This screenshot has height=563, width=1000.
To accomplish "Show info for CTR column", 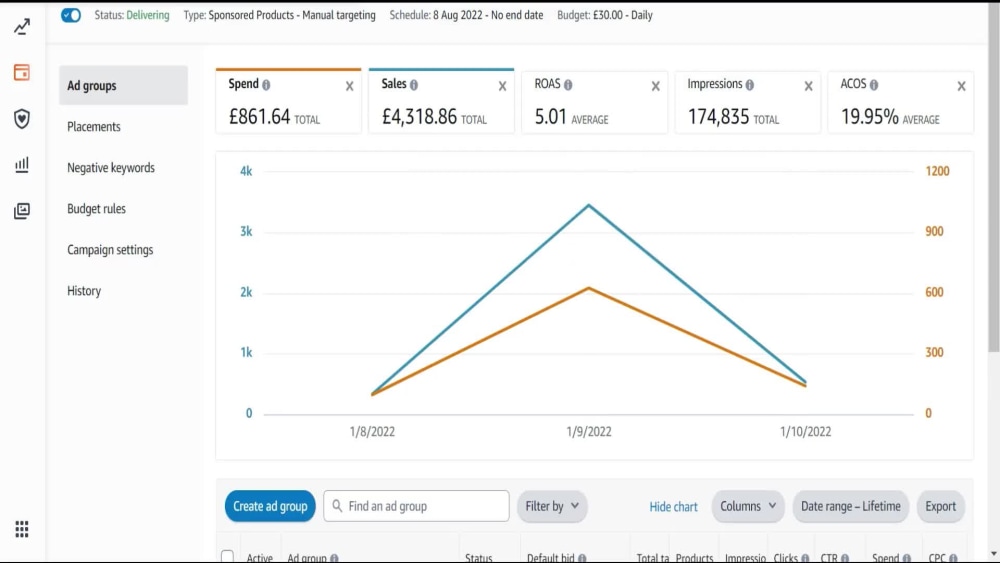I will (x=844, y=558).
